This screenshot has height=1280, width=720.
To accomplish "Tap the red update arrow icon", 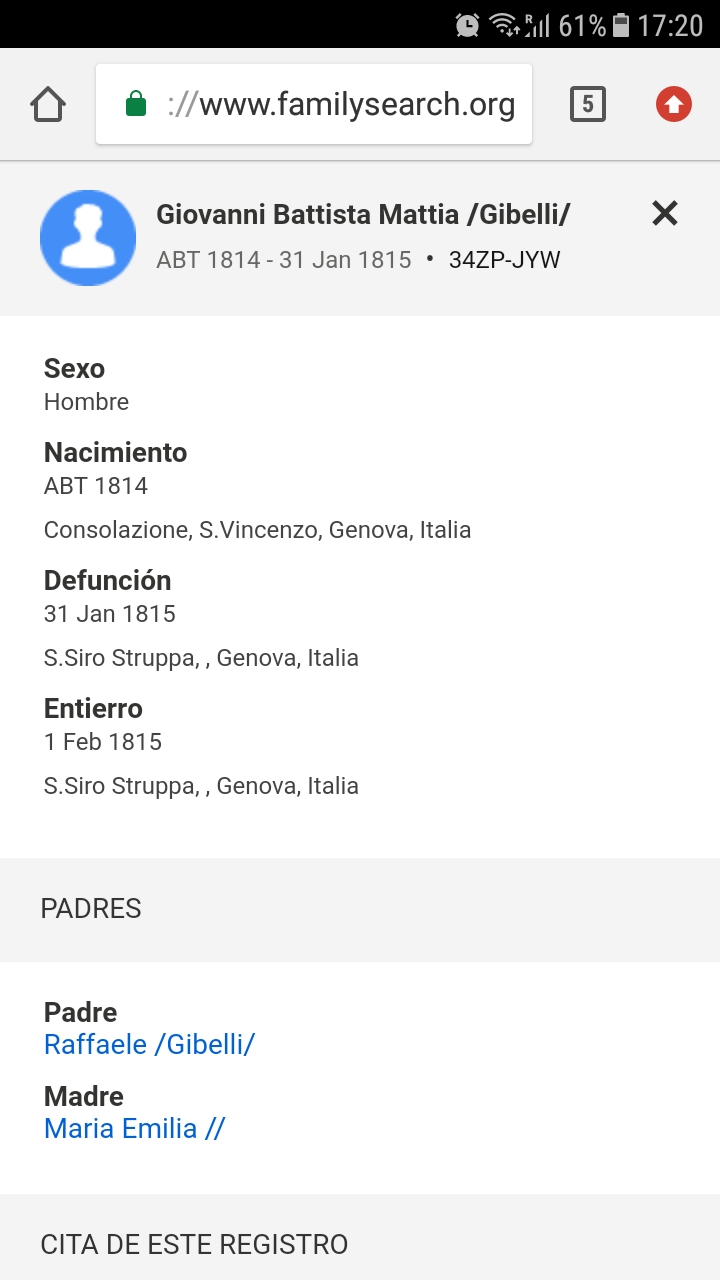I will (674, 104).
